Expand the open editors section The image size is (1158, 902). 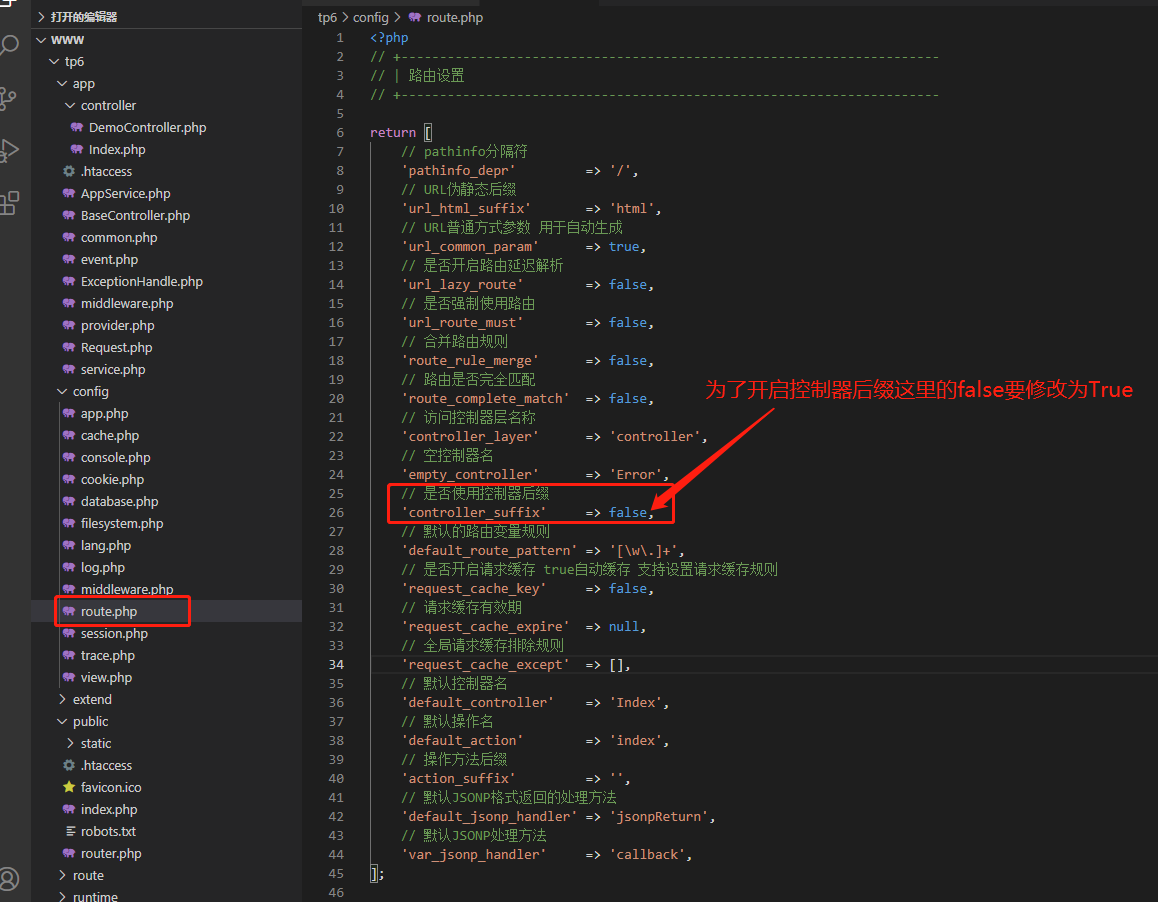click(41, 17)
